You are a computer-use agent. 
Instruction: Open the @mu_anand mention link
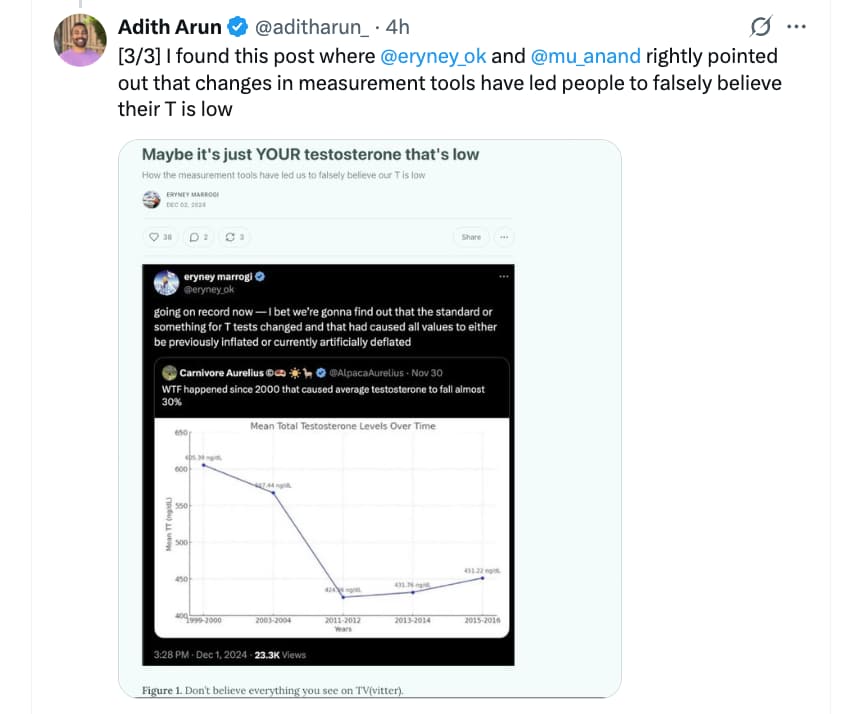pyautogui.click(x=586, y=56)
